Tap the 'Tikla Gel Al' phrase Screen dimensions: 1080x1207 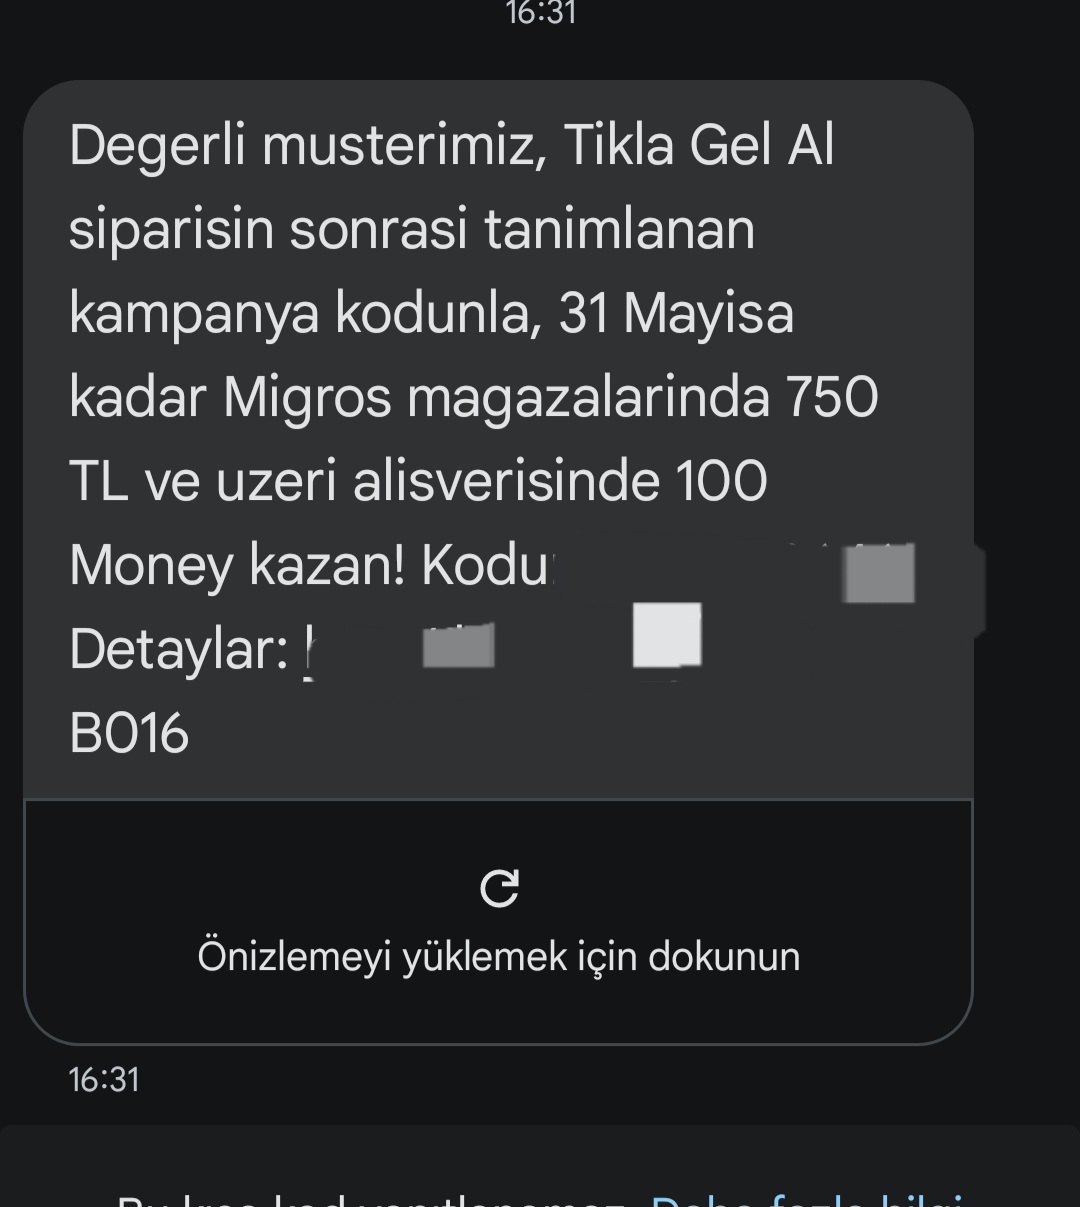click(x=699, y=146)
